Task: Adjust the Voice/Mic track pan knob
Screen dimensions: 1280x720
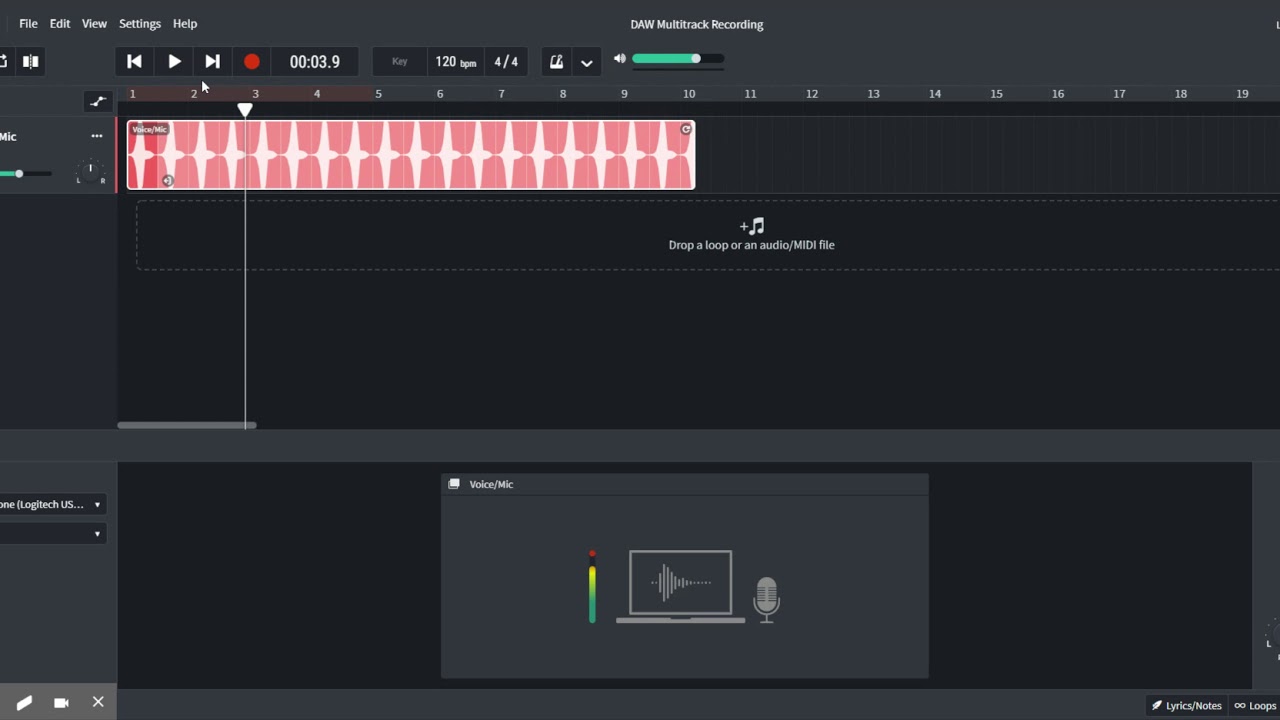Action: point(90,171)
